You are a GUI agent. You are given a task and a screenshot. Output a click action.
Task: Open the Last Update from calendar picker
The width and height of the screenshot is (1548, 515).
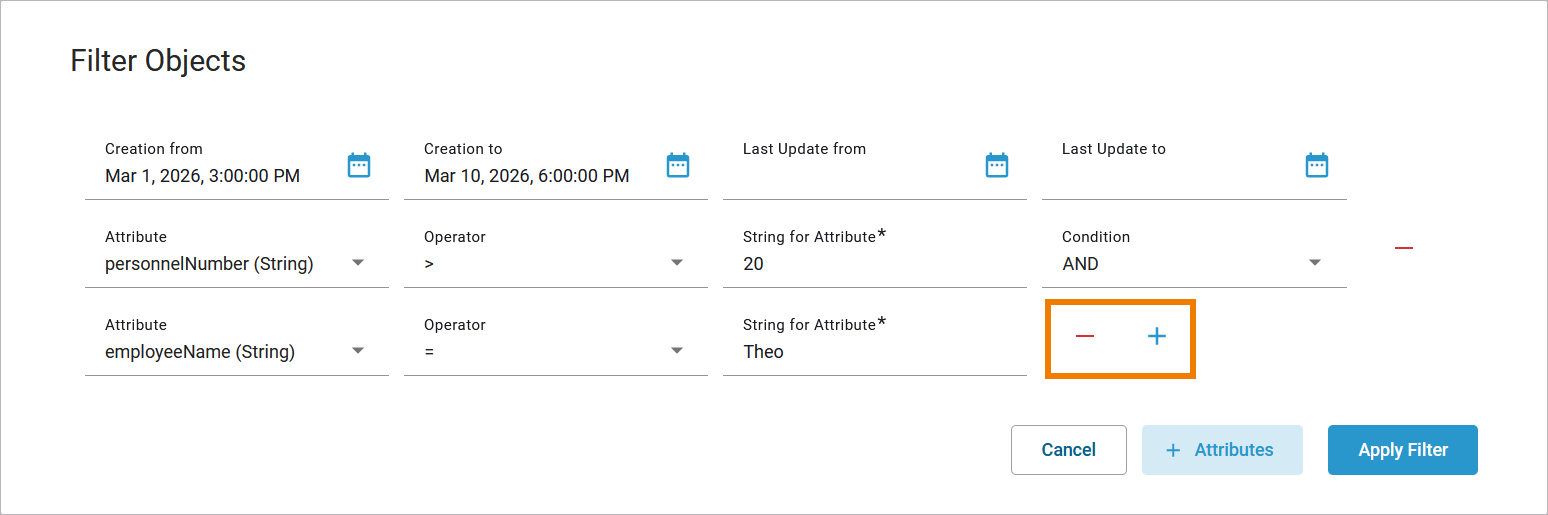997,165
